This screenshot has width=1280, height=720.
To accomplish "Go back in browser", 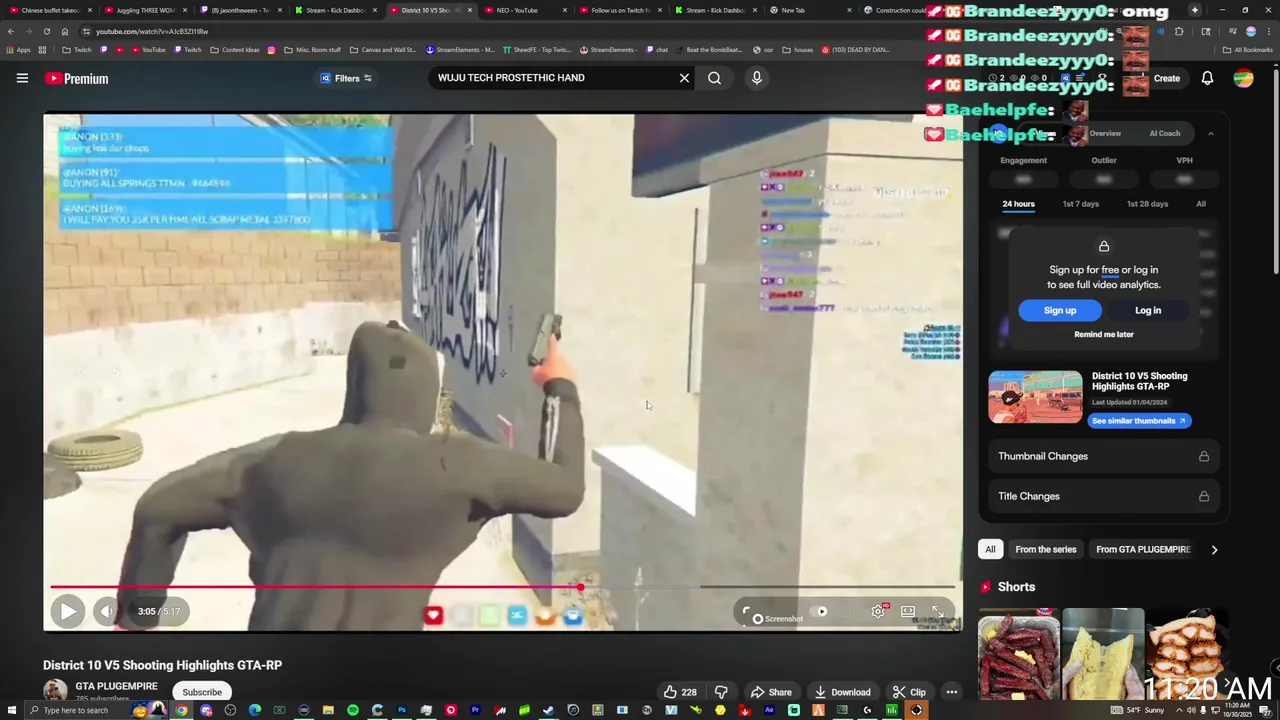I will click(x=11, y=31).
